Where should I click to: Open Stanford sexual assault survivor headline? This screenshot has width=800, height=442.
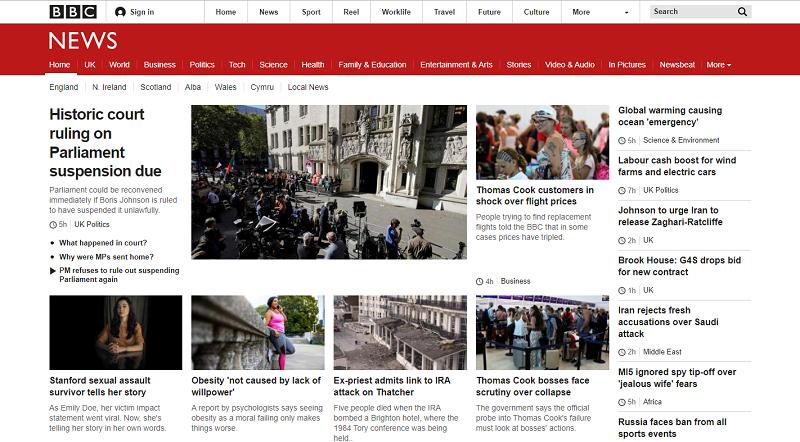pyautogui.click(x=100, y=386)
